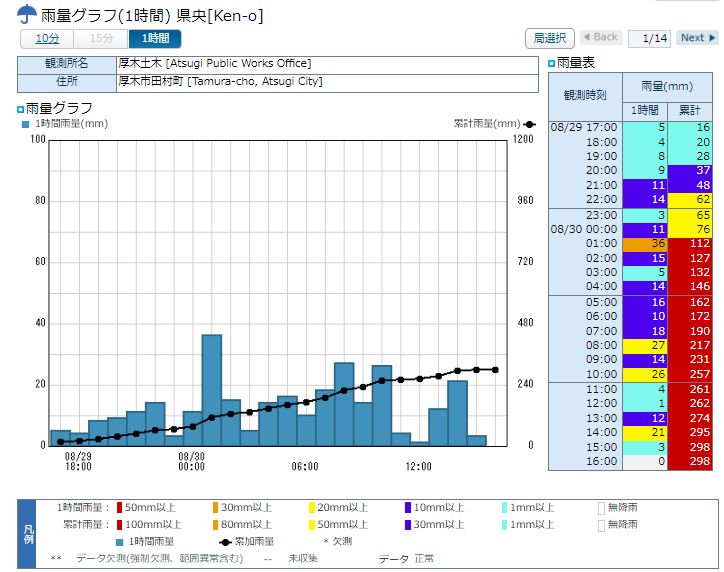
Task: Open the 局選択 station selector
Action: [550, 38]
